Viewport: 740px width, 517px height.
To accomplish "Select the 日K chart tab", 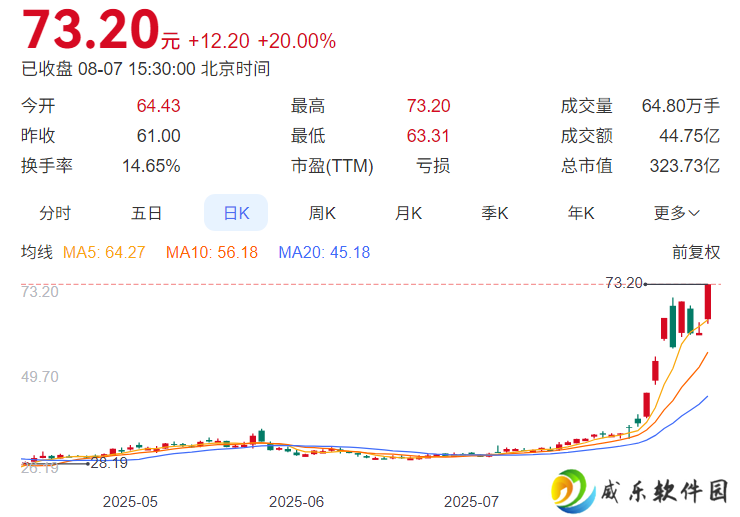I will pos(236,213).
